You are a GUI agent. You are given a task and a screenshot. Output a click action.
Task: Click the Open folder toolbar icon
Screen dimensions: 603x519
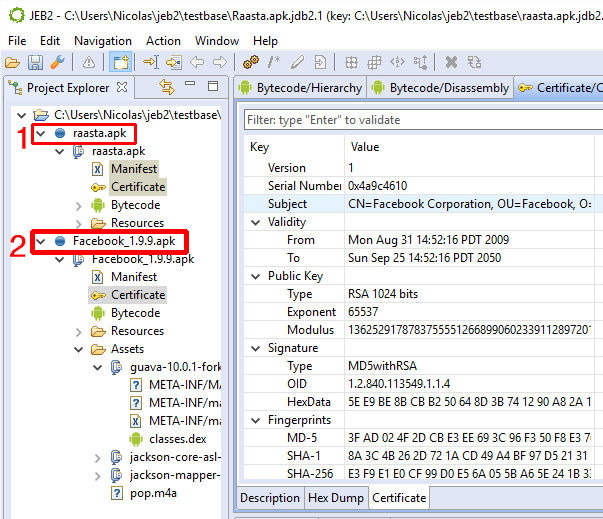(x=12, y=62)
